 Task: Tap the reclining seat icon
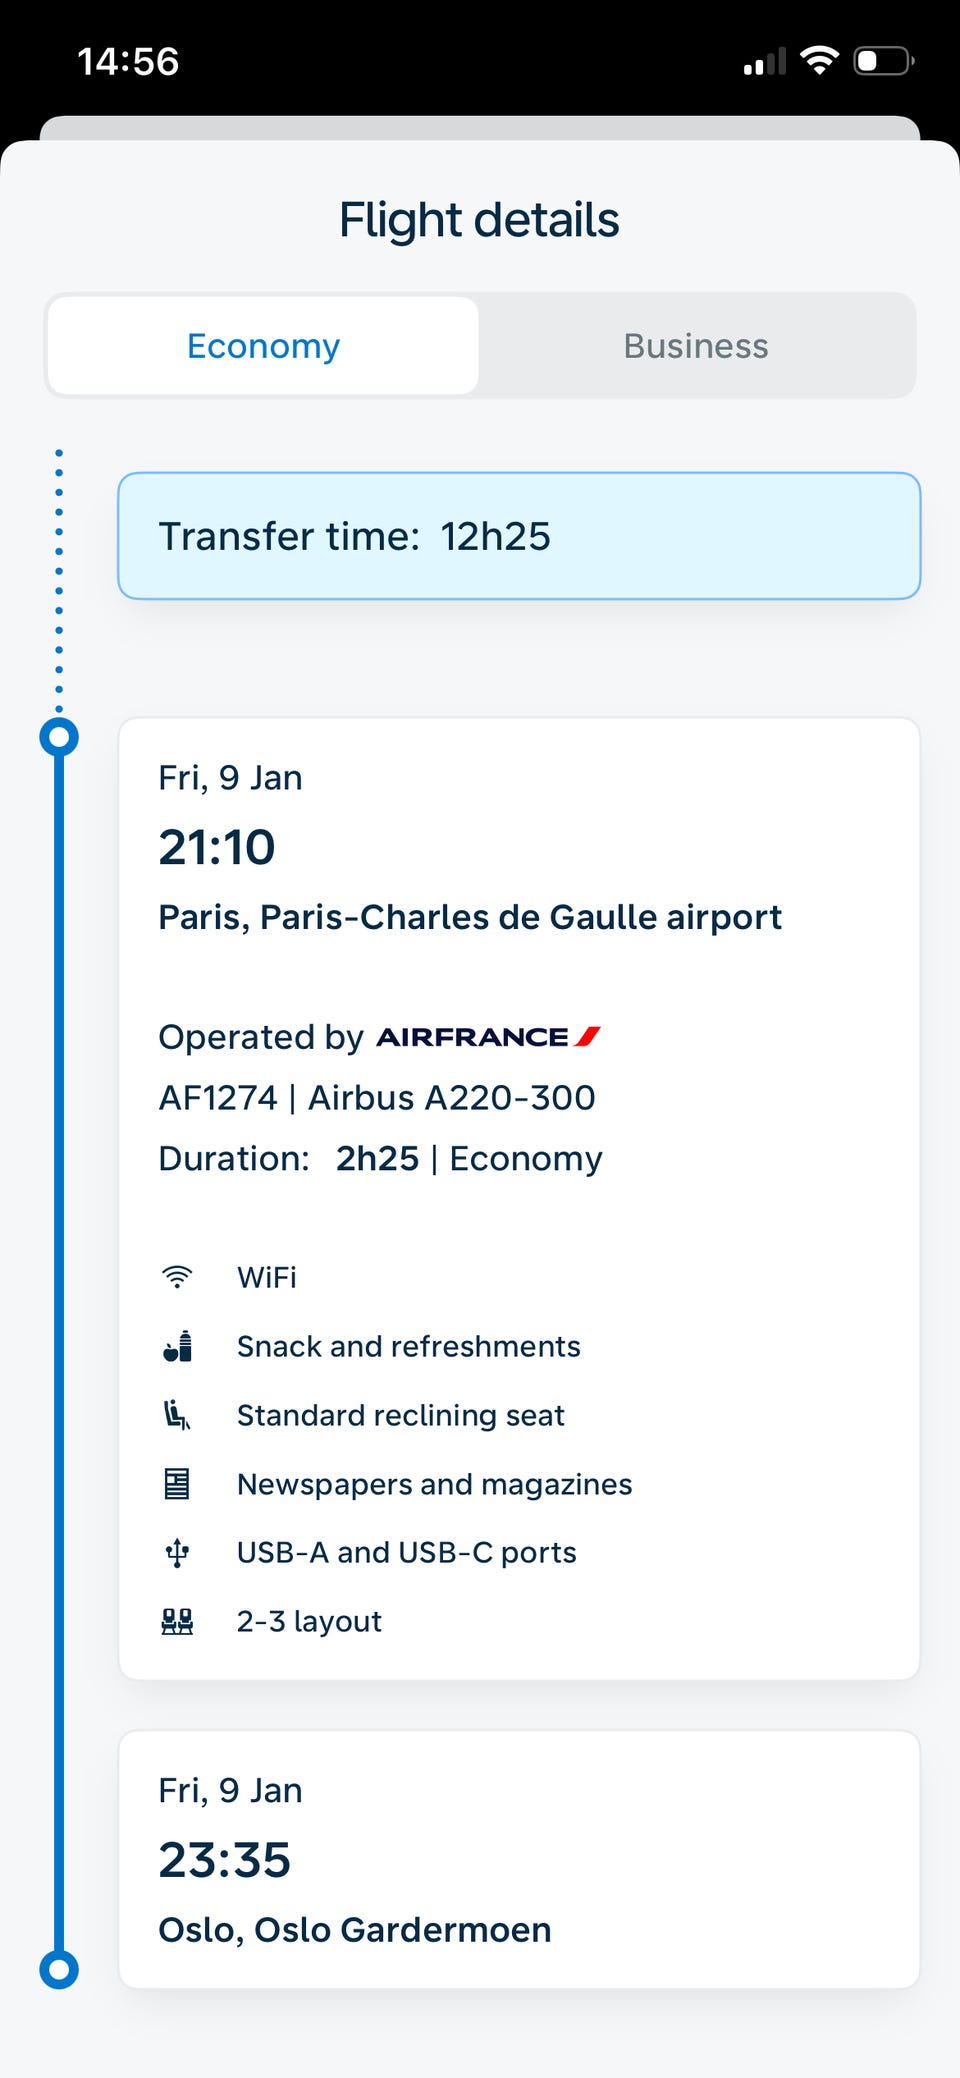pos(177,1415)
